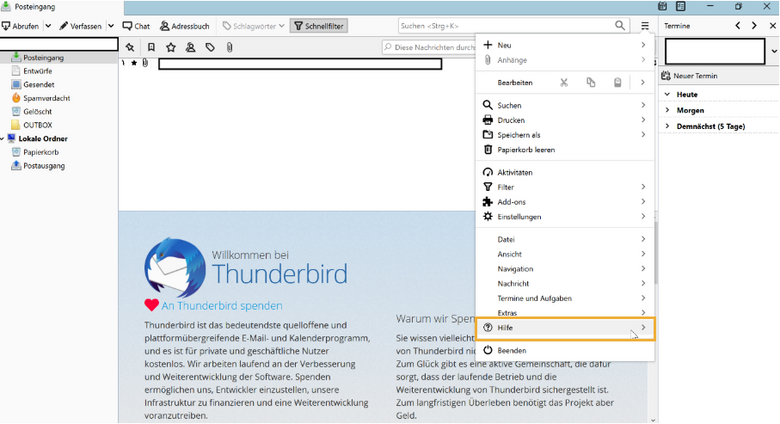The height and width of the screenshot is (424, 780).
Task: Open the Add-ons submenu
Action: tap(565, 202)
